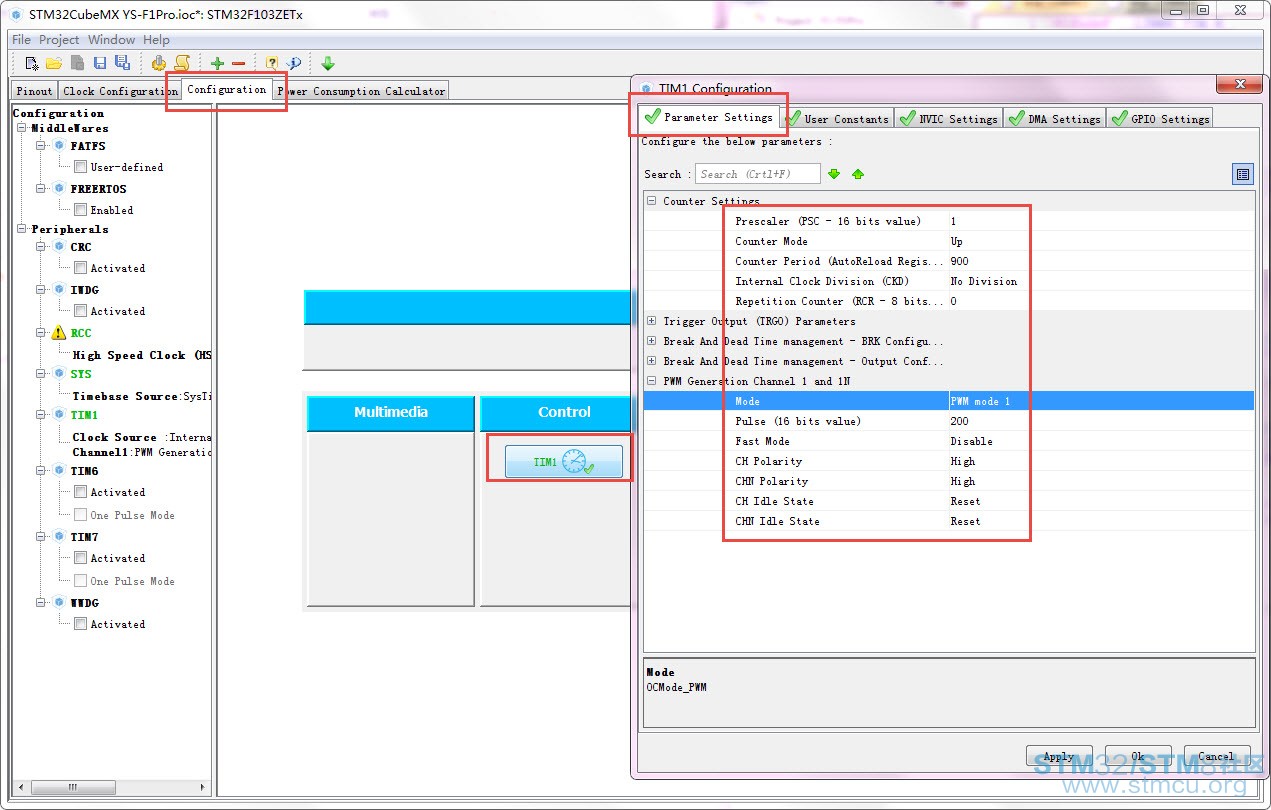
Task: Check TIM6 Activated checkbox
Action: (80, 492)
